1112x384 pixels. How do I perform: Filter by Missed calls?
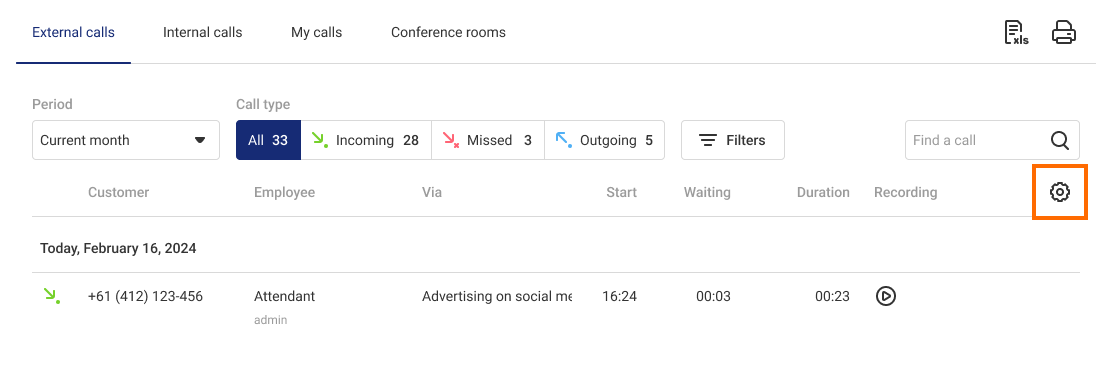pyautogui.click(x=488, y=140)
